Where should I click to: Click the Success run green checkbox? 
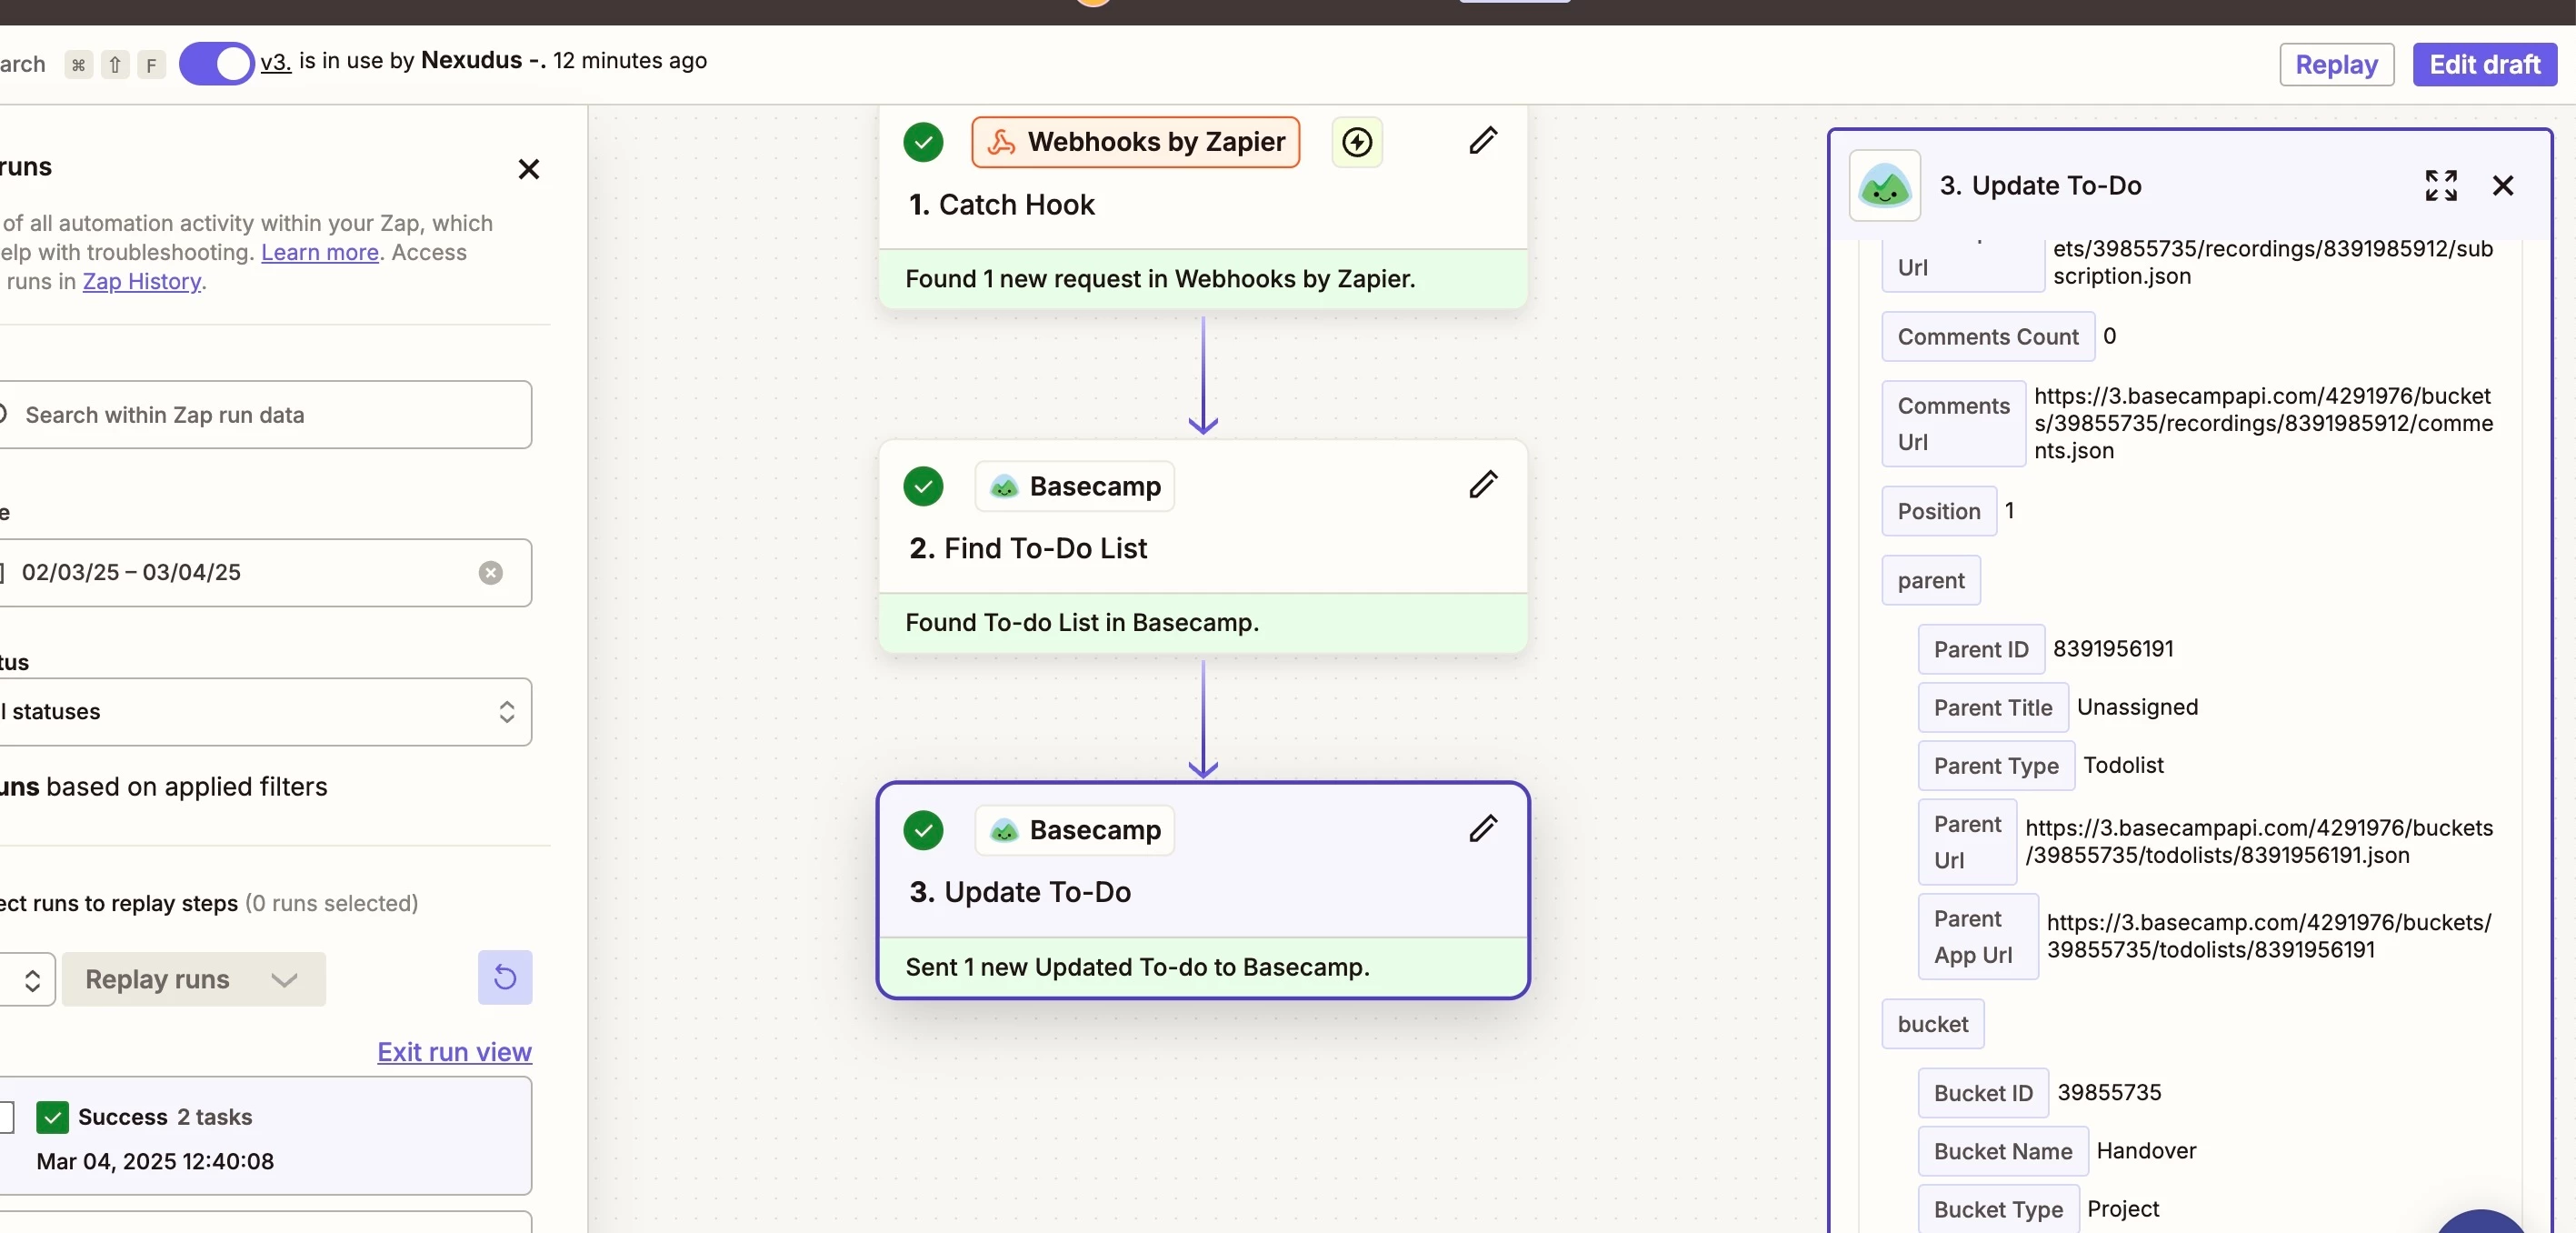[x=52, y=1116]
